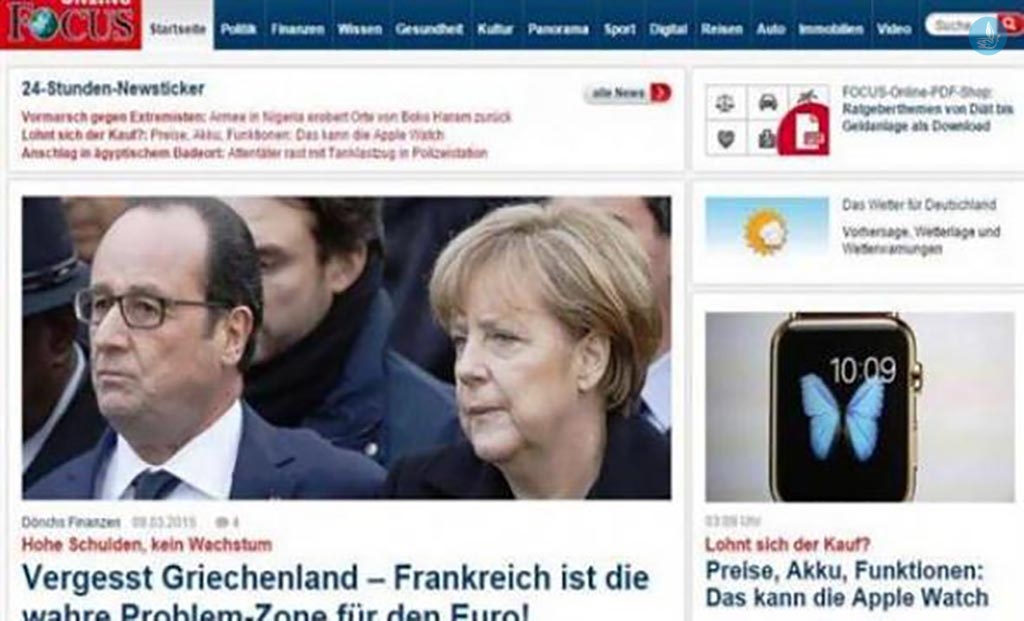1024x621 pixels.
Task: Click the alle News button
Action: (628, 93)
